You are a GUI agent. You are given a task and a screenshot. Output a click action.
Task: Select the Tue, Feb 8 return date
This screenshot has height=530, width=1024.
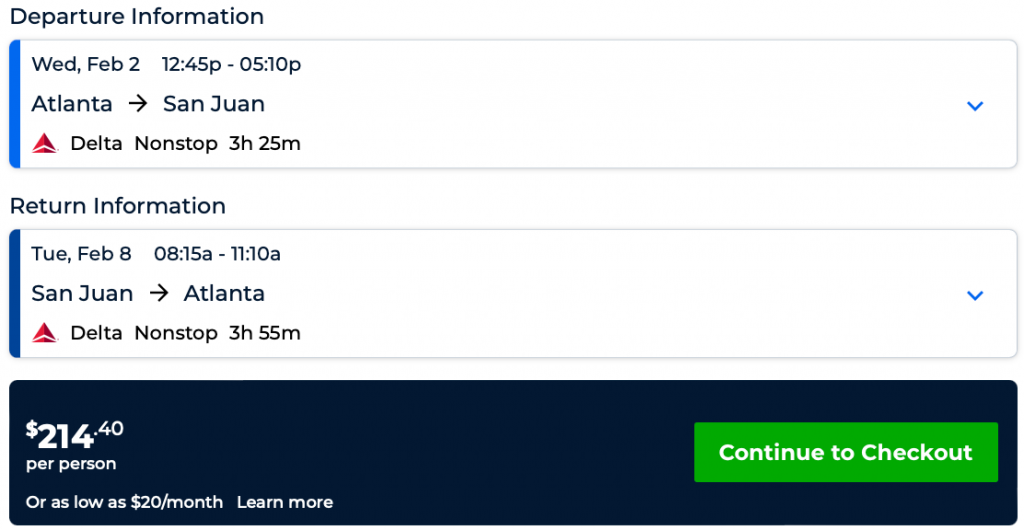click(x=82, y=254)
